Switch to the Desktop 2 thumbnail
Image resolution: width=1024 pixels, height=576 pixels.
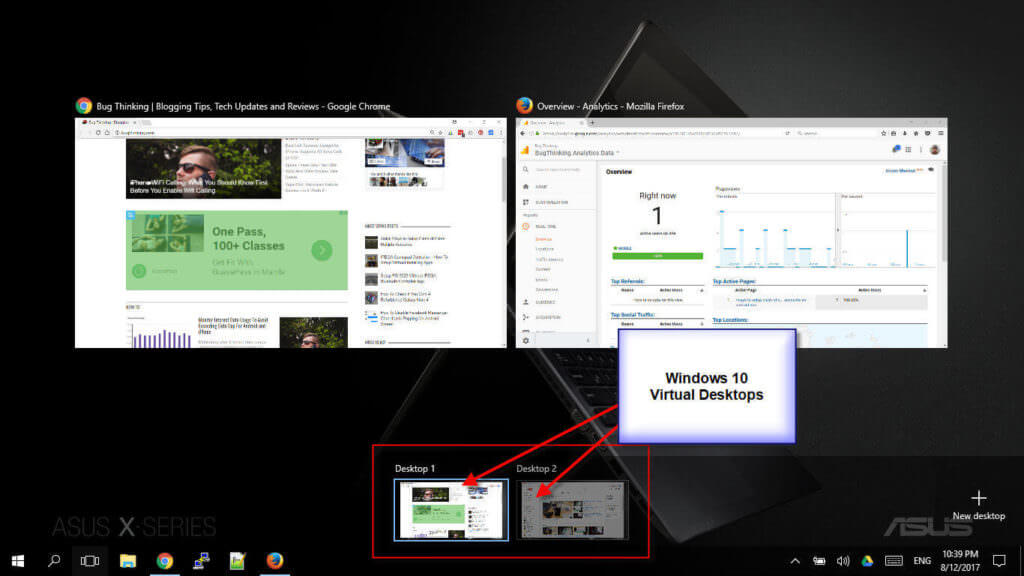pos(572,510)
